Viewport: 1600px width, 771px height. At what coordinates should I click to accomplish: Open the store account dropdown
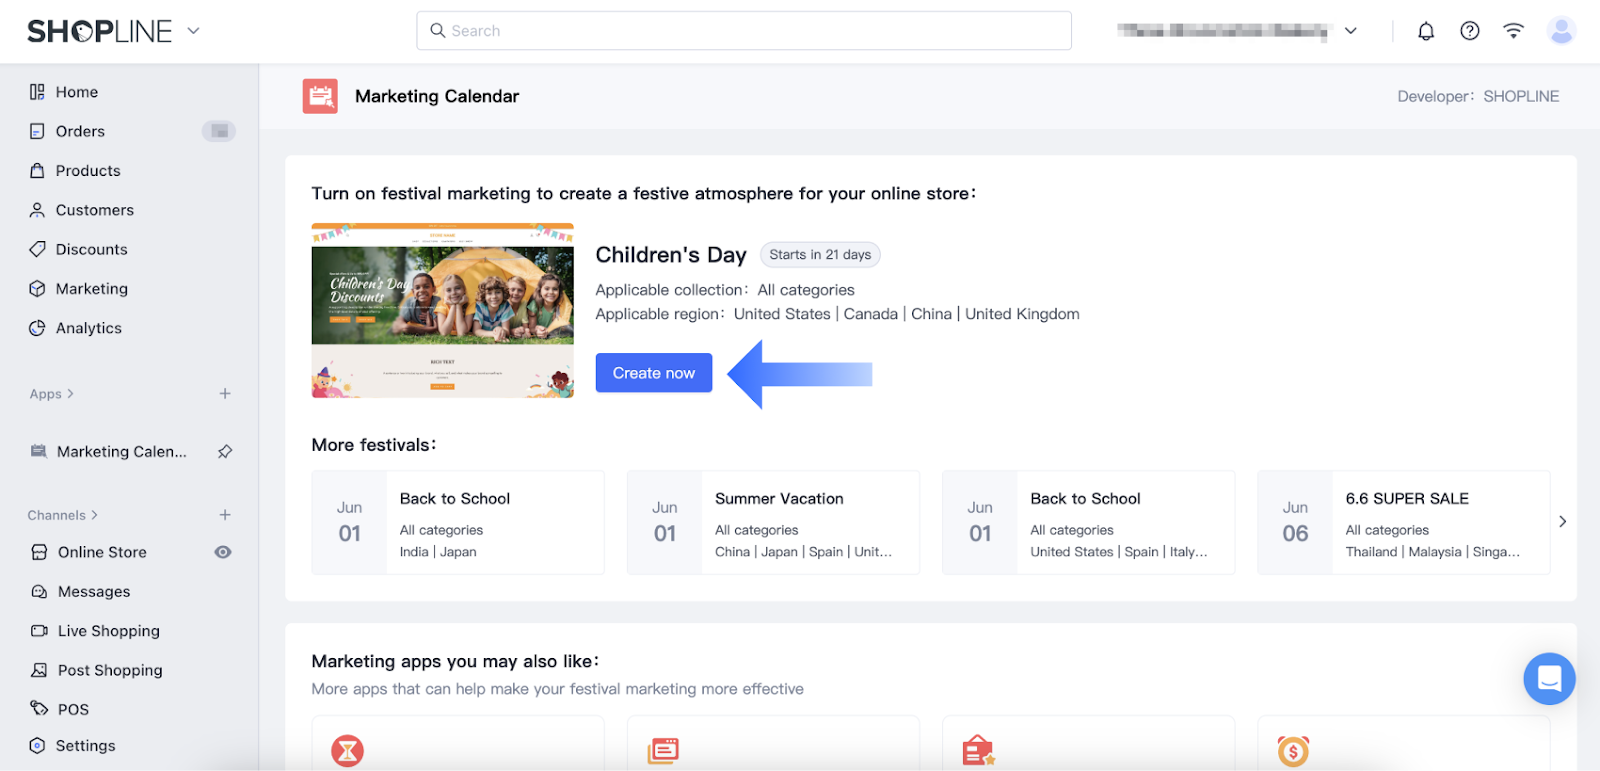click(1350, 31)
